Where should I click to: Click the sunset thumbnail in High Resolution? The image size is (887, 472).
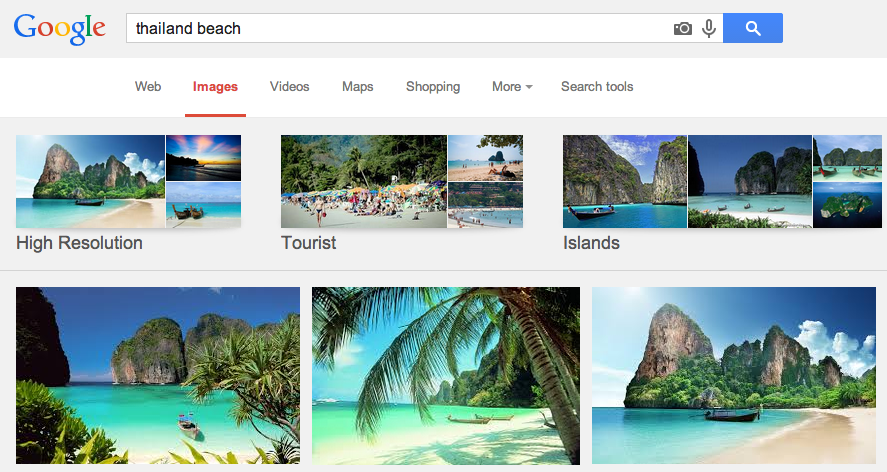tap(203, 157)
